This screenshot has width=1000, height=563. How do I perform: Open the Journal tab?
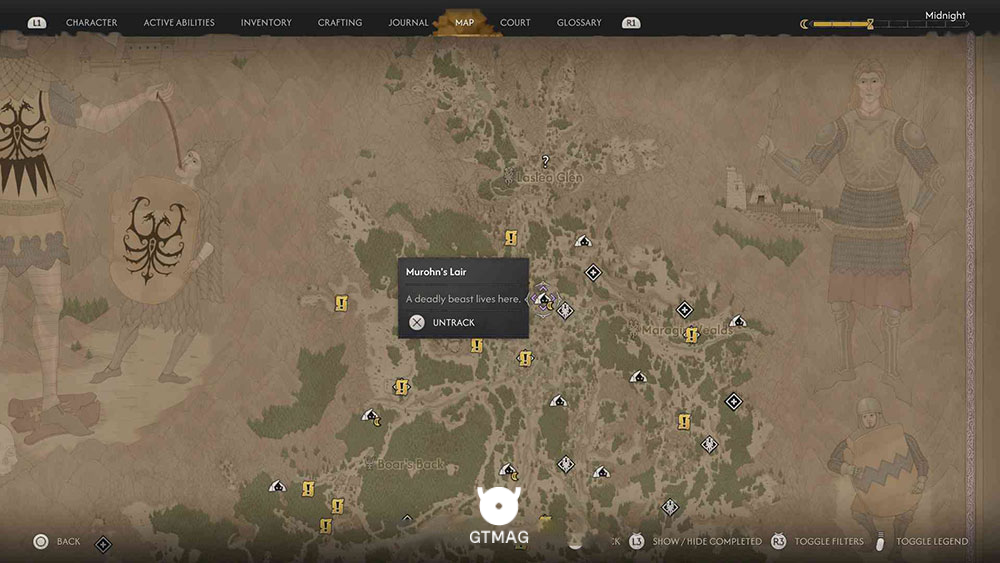click(x=408, y=22)
